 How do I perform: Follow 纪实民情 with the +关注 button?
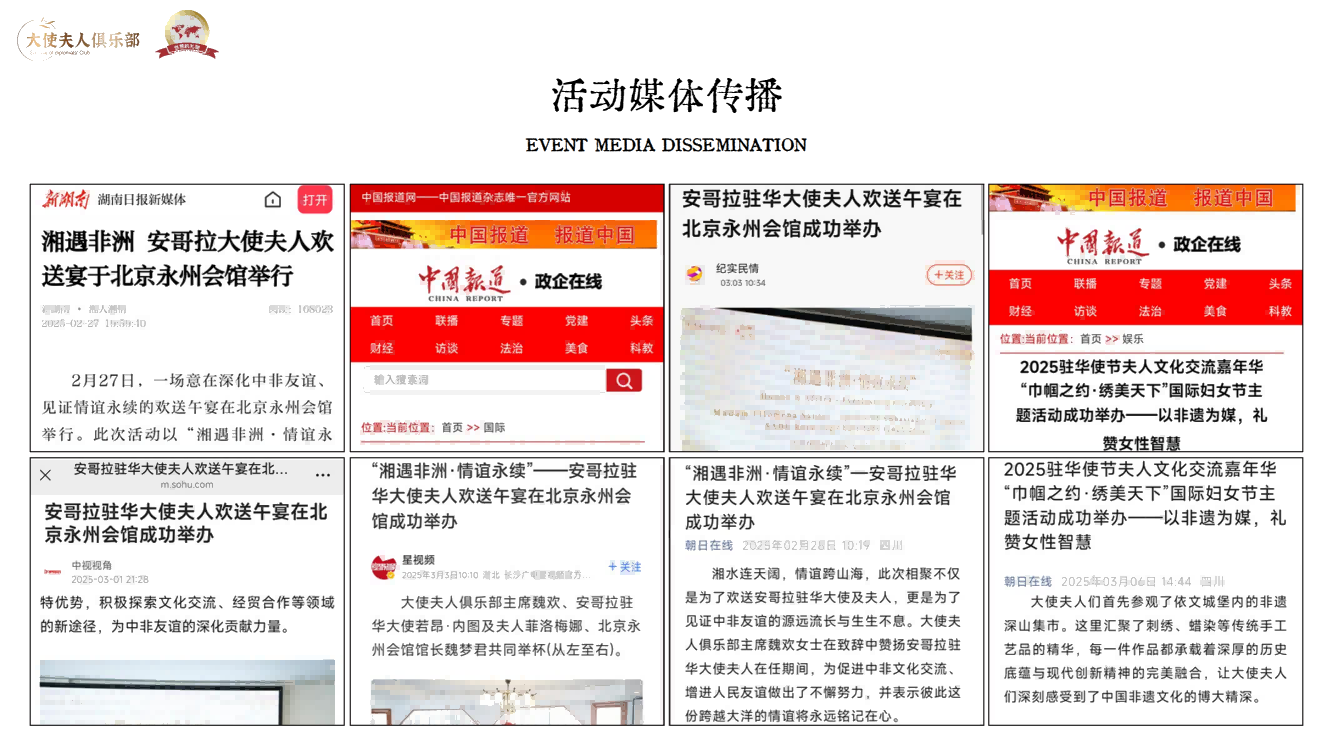pyautogui.click(x=948, y=275)
